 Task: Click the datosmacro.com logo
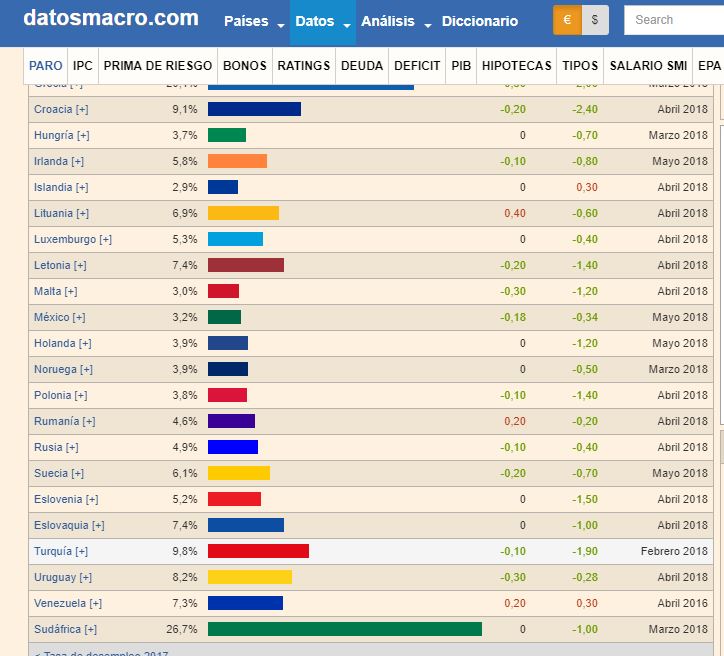click(x=111, y=19)
